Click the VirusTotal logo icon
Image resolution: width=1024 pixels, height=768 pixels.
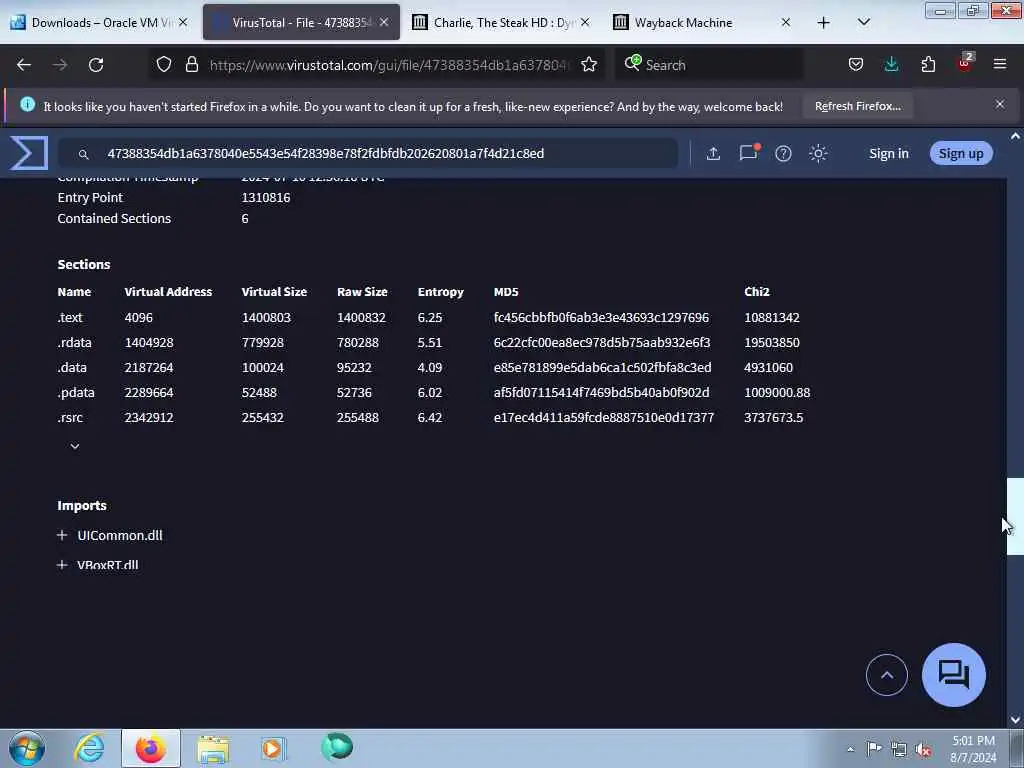29,153
